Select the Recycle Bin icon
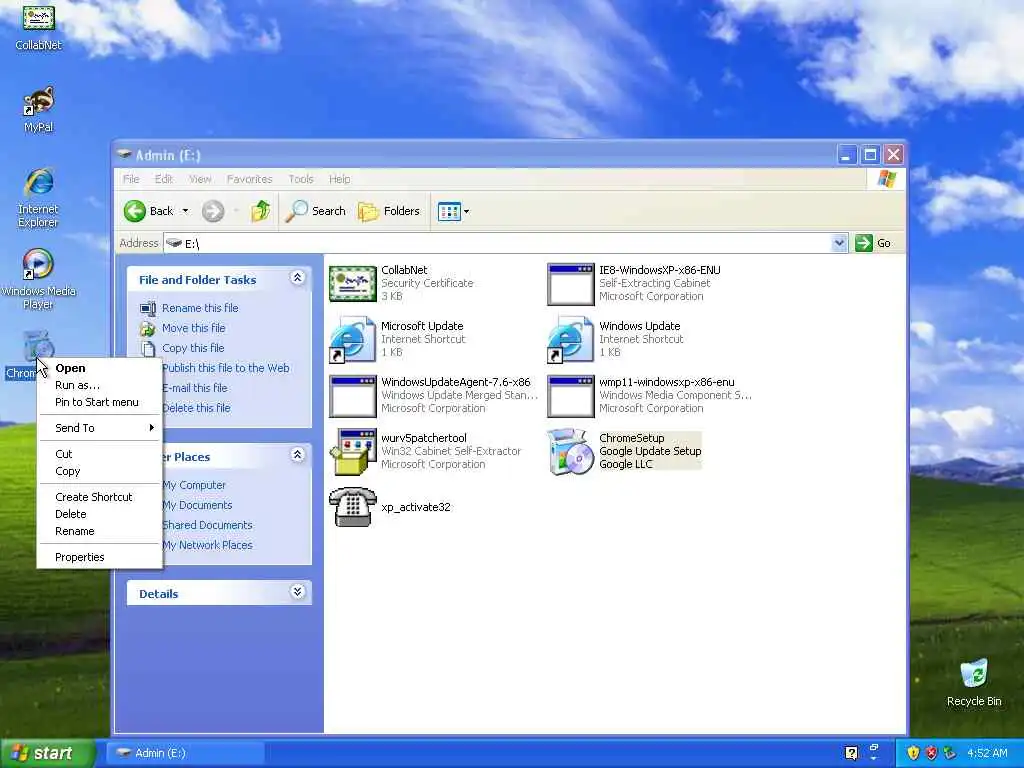This screenshot has width=1024, height=768. click(974, 683)
